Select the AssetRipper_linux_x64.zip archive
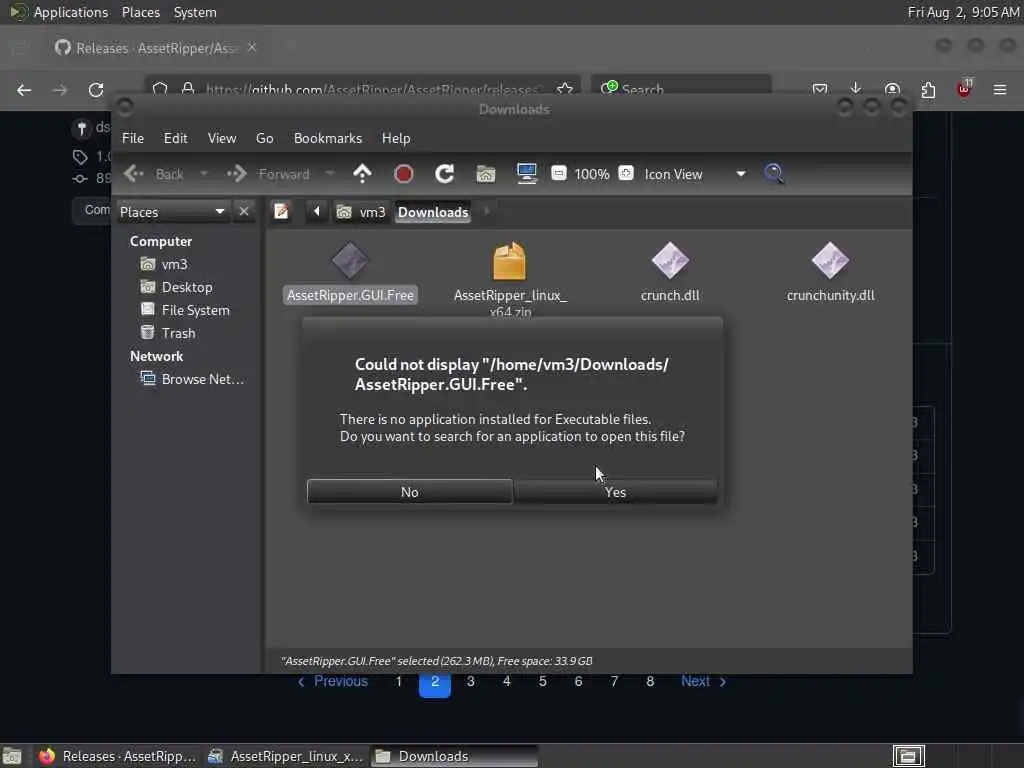 (510, 278)
